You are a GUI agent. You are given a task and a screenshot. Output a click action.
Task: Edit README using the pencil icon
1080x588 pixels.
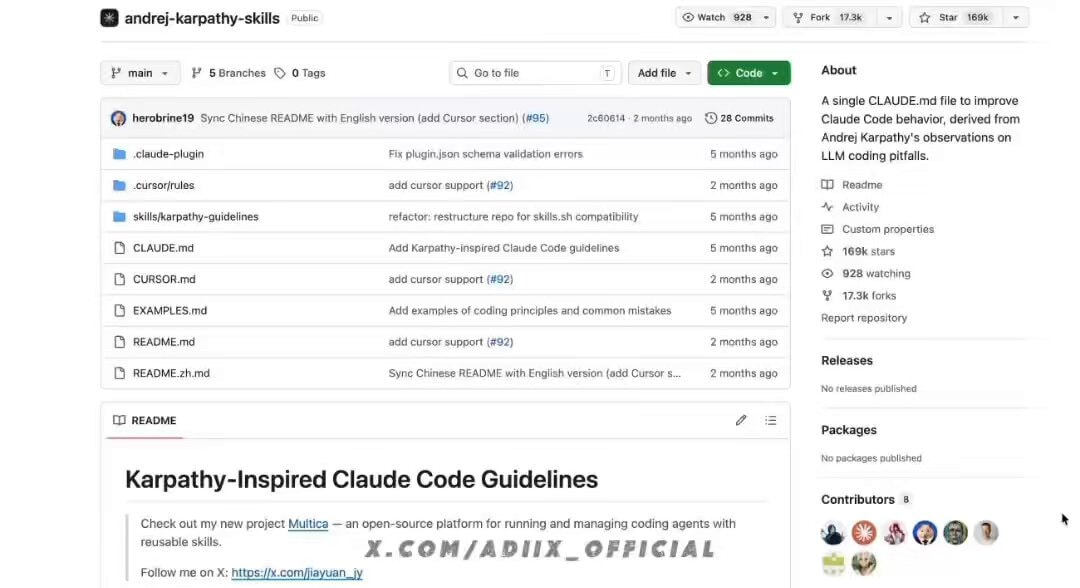pos(740,420)
